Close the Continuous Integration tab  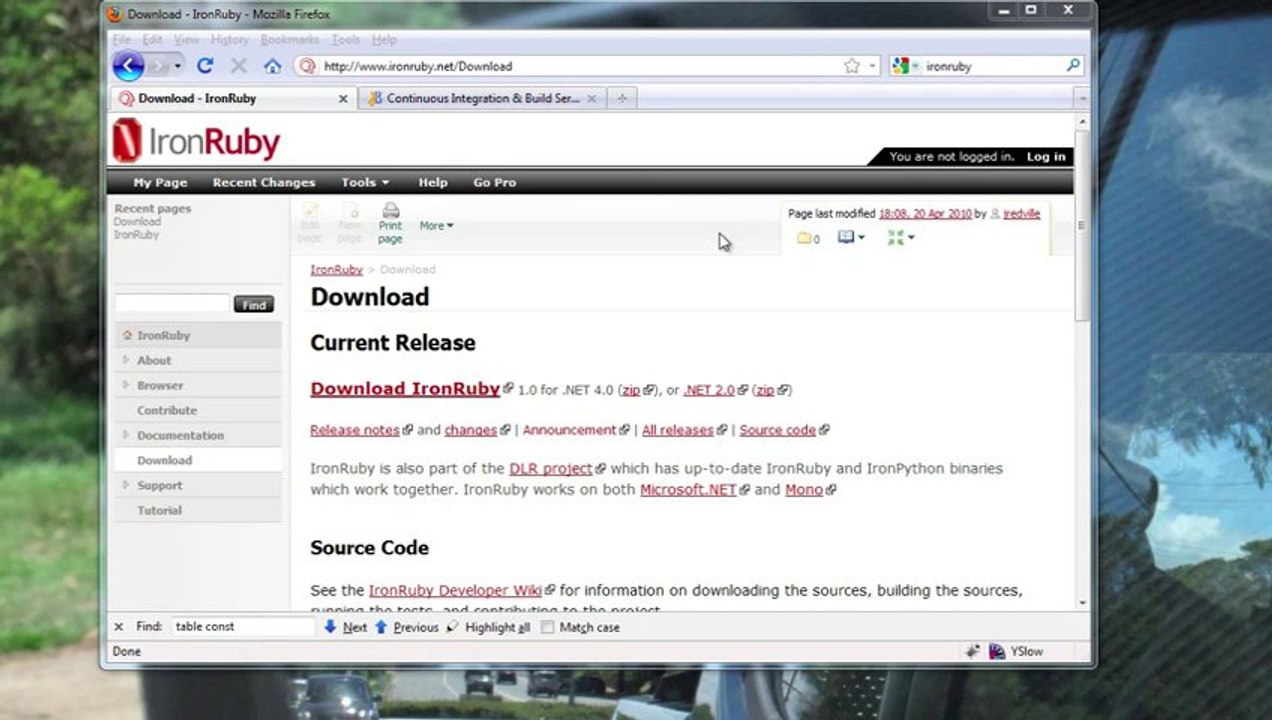coord(592,99)
